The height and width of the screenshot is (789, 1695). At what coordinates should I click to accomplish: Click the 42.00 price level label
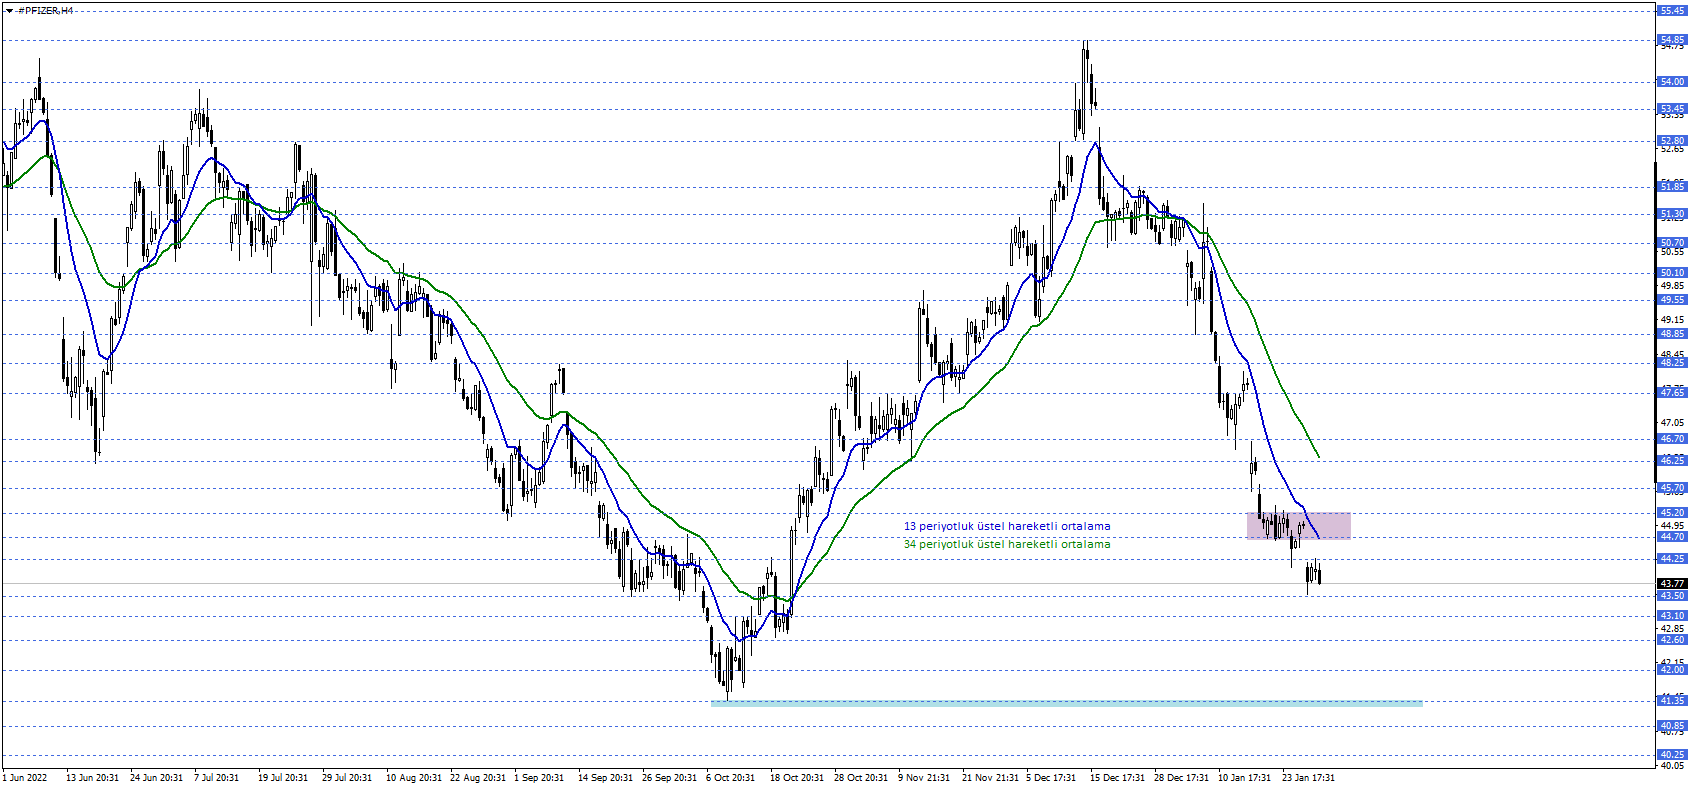1671,670
